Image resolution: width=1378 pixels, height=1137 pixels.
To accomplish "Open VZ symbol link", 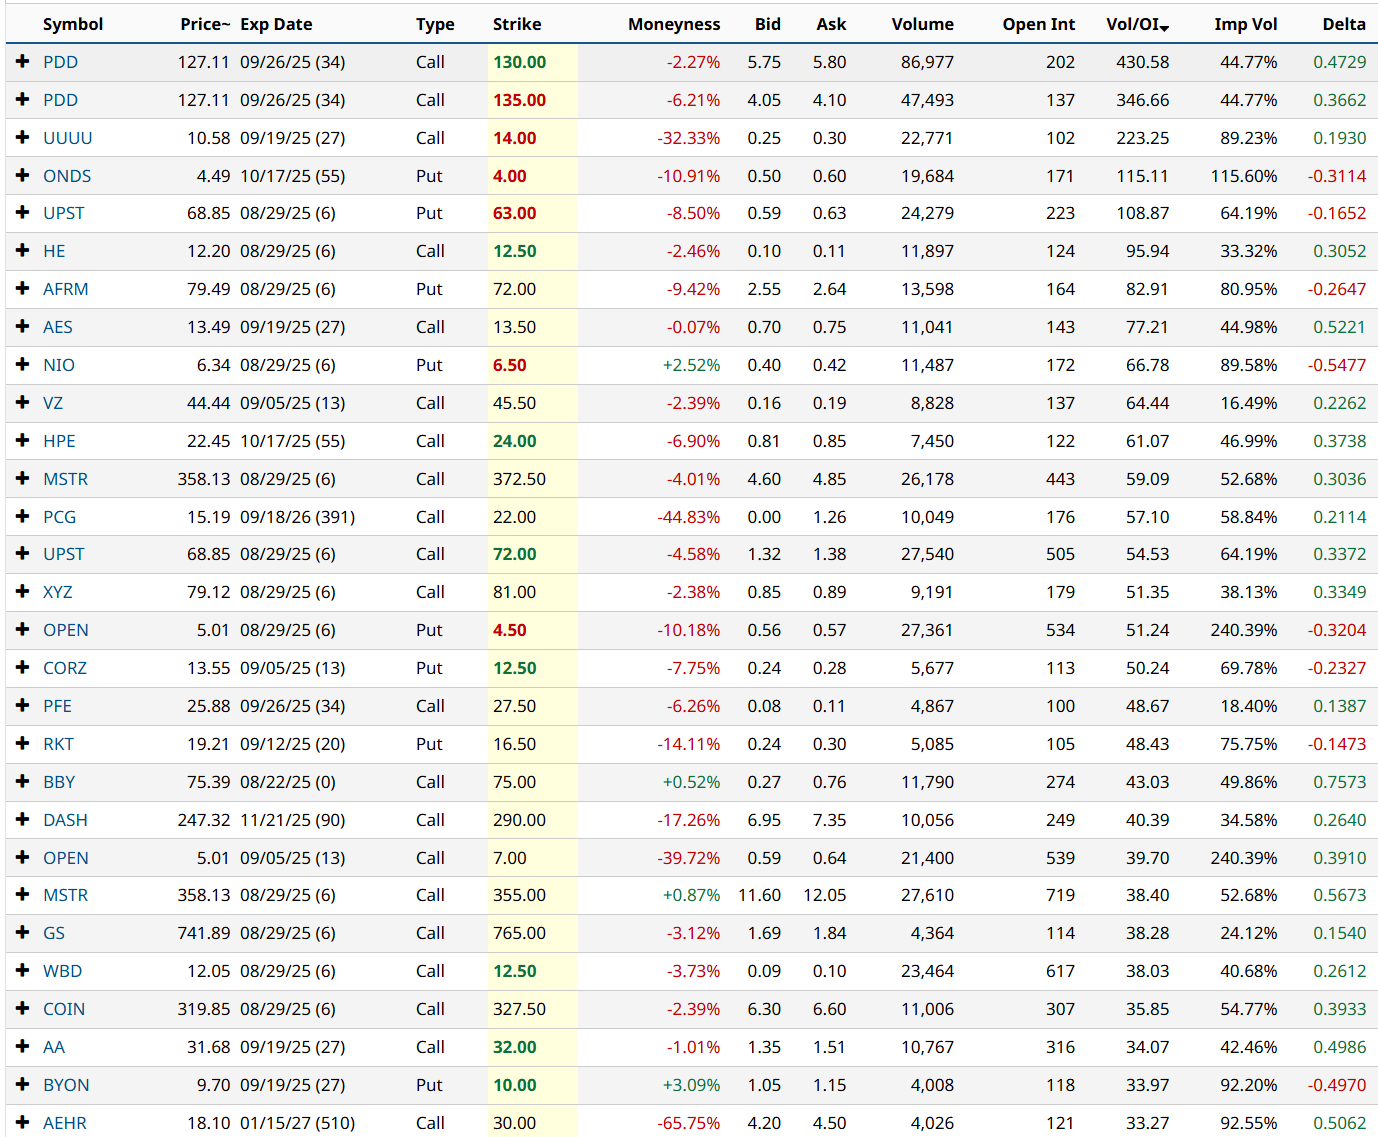I will [x=53, y=403].
